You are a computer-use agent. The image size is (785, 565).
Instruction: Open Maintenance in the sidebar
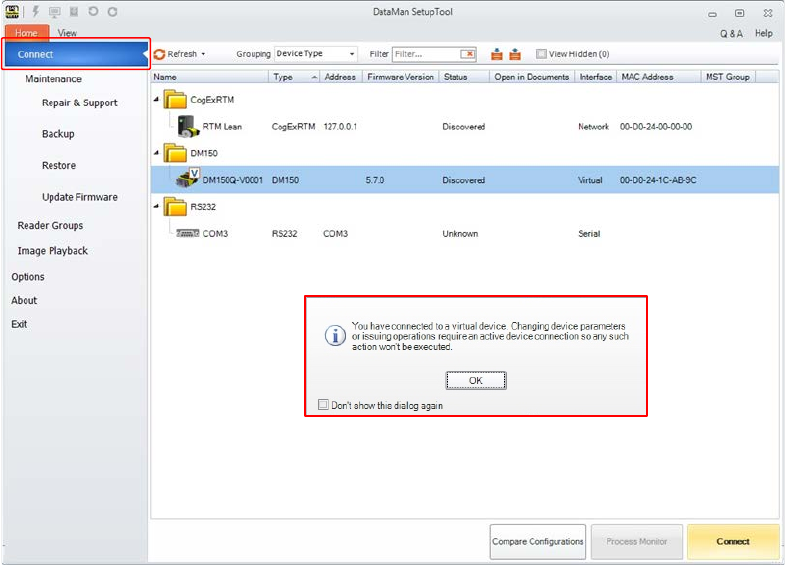tap(54, 79)
